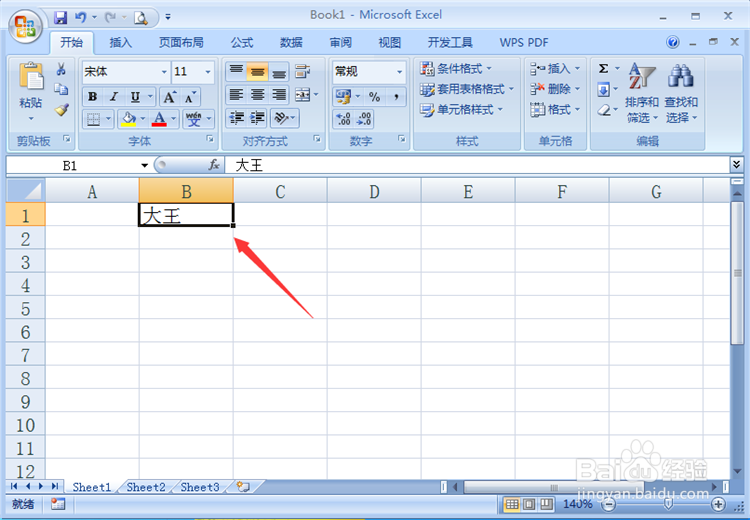Toggle top vertical alignment
The height and width of the screenshot is (520, 750).
236,71
